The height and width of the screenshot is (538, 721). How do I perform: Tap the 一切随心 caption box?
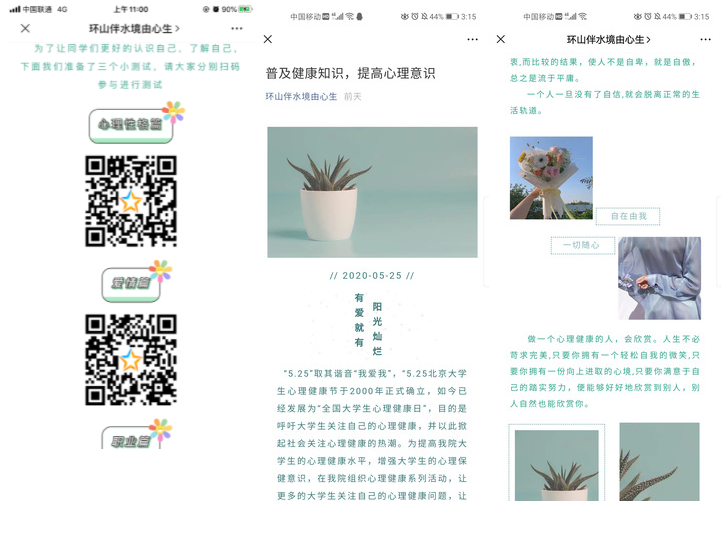[x=581, y=245]
